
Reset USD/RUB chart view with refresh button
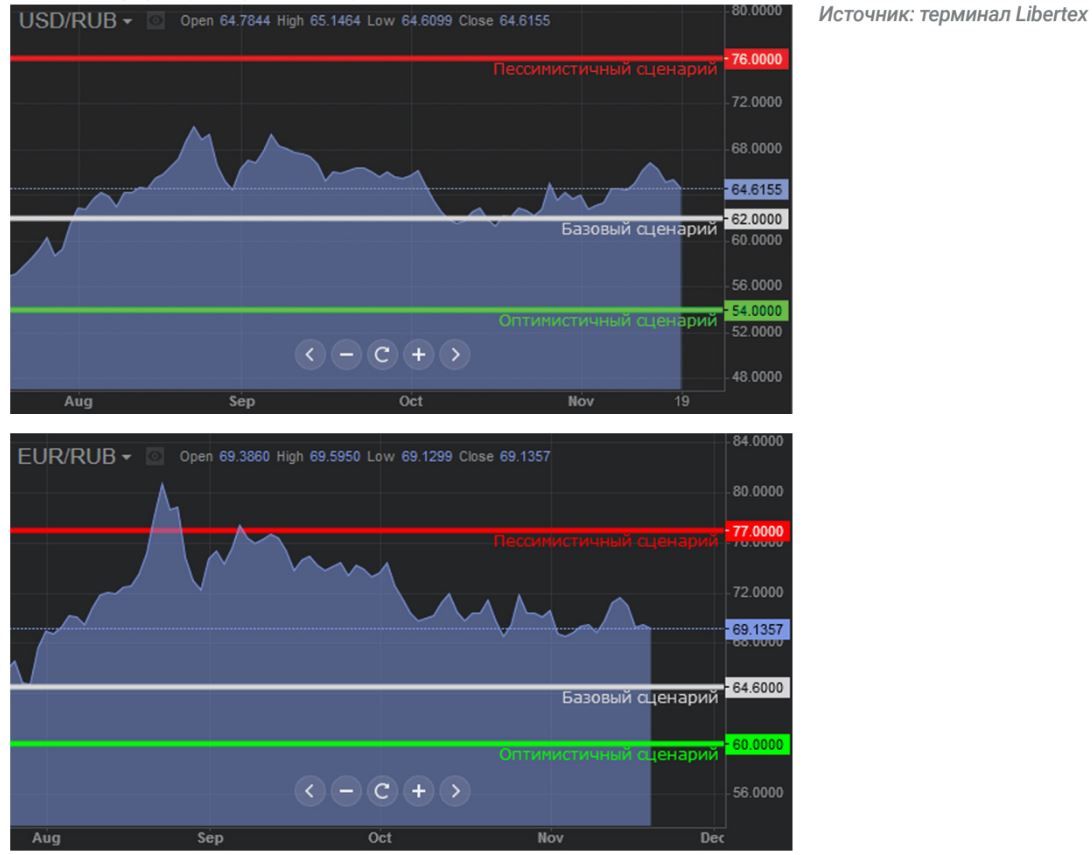pos(382,354)
